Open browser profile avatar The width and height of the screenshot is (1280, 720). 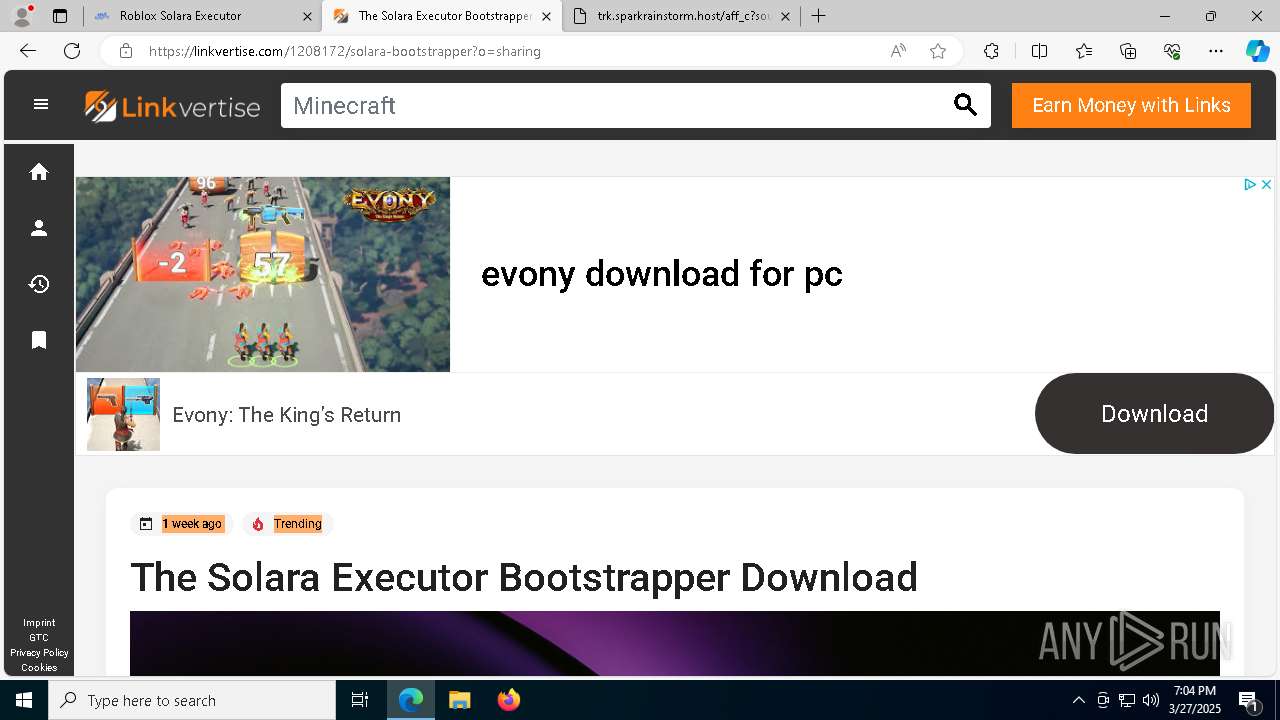(21, 16)
